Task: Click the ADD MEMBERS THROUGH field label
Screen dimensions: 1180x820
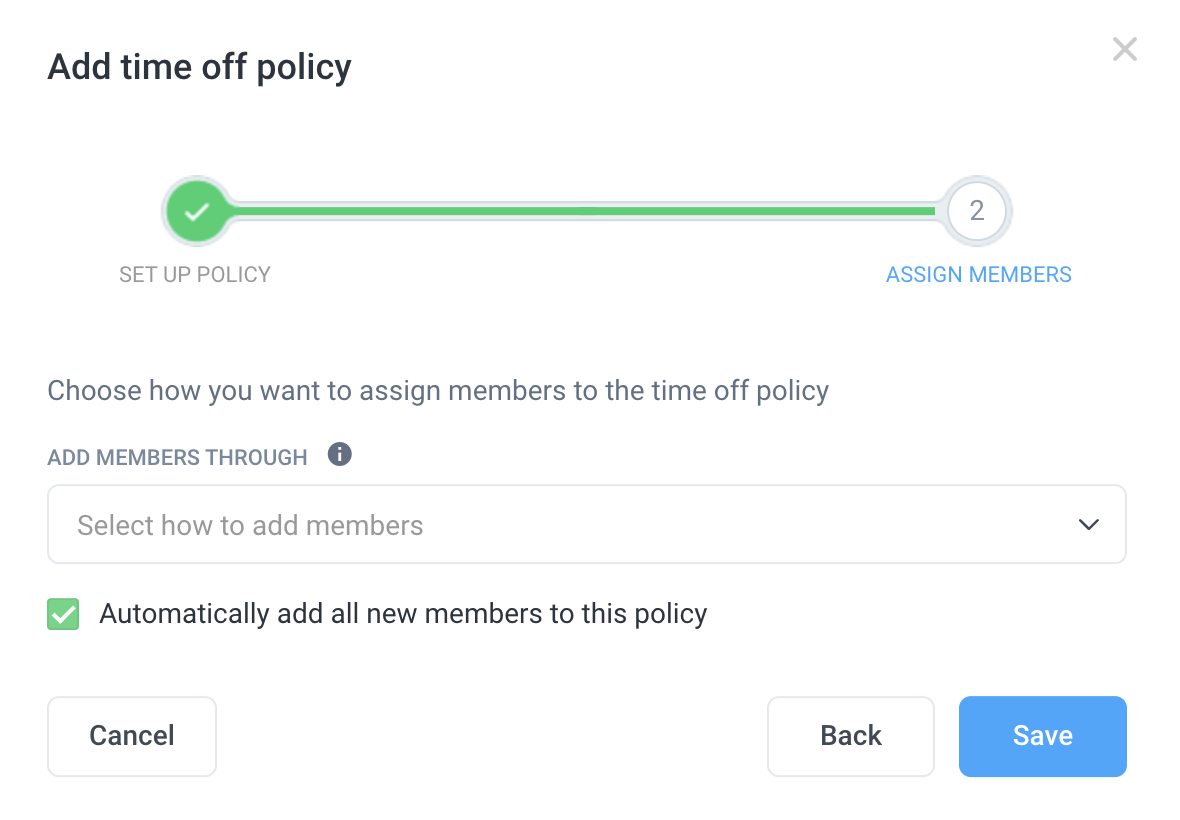Action: coord(177,457)
